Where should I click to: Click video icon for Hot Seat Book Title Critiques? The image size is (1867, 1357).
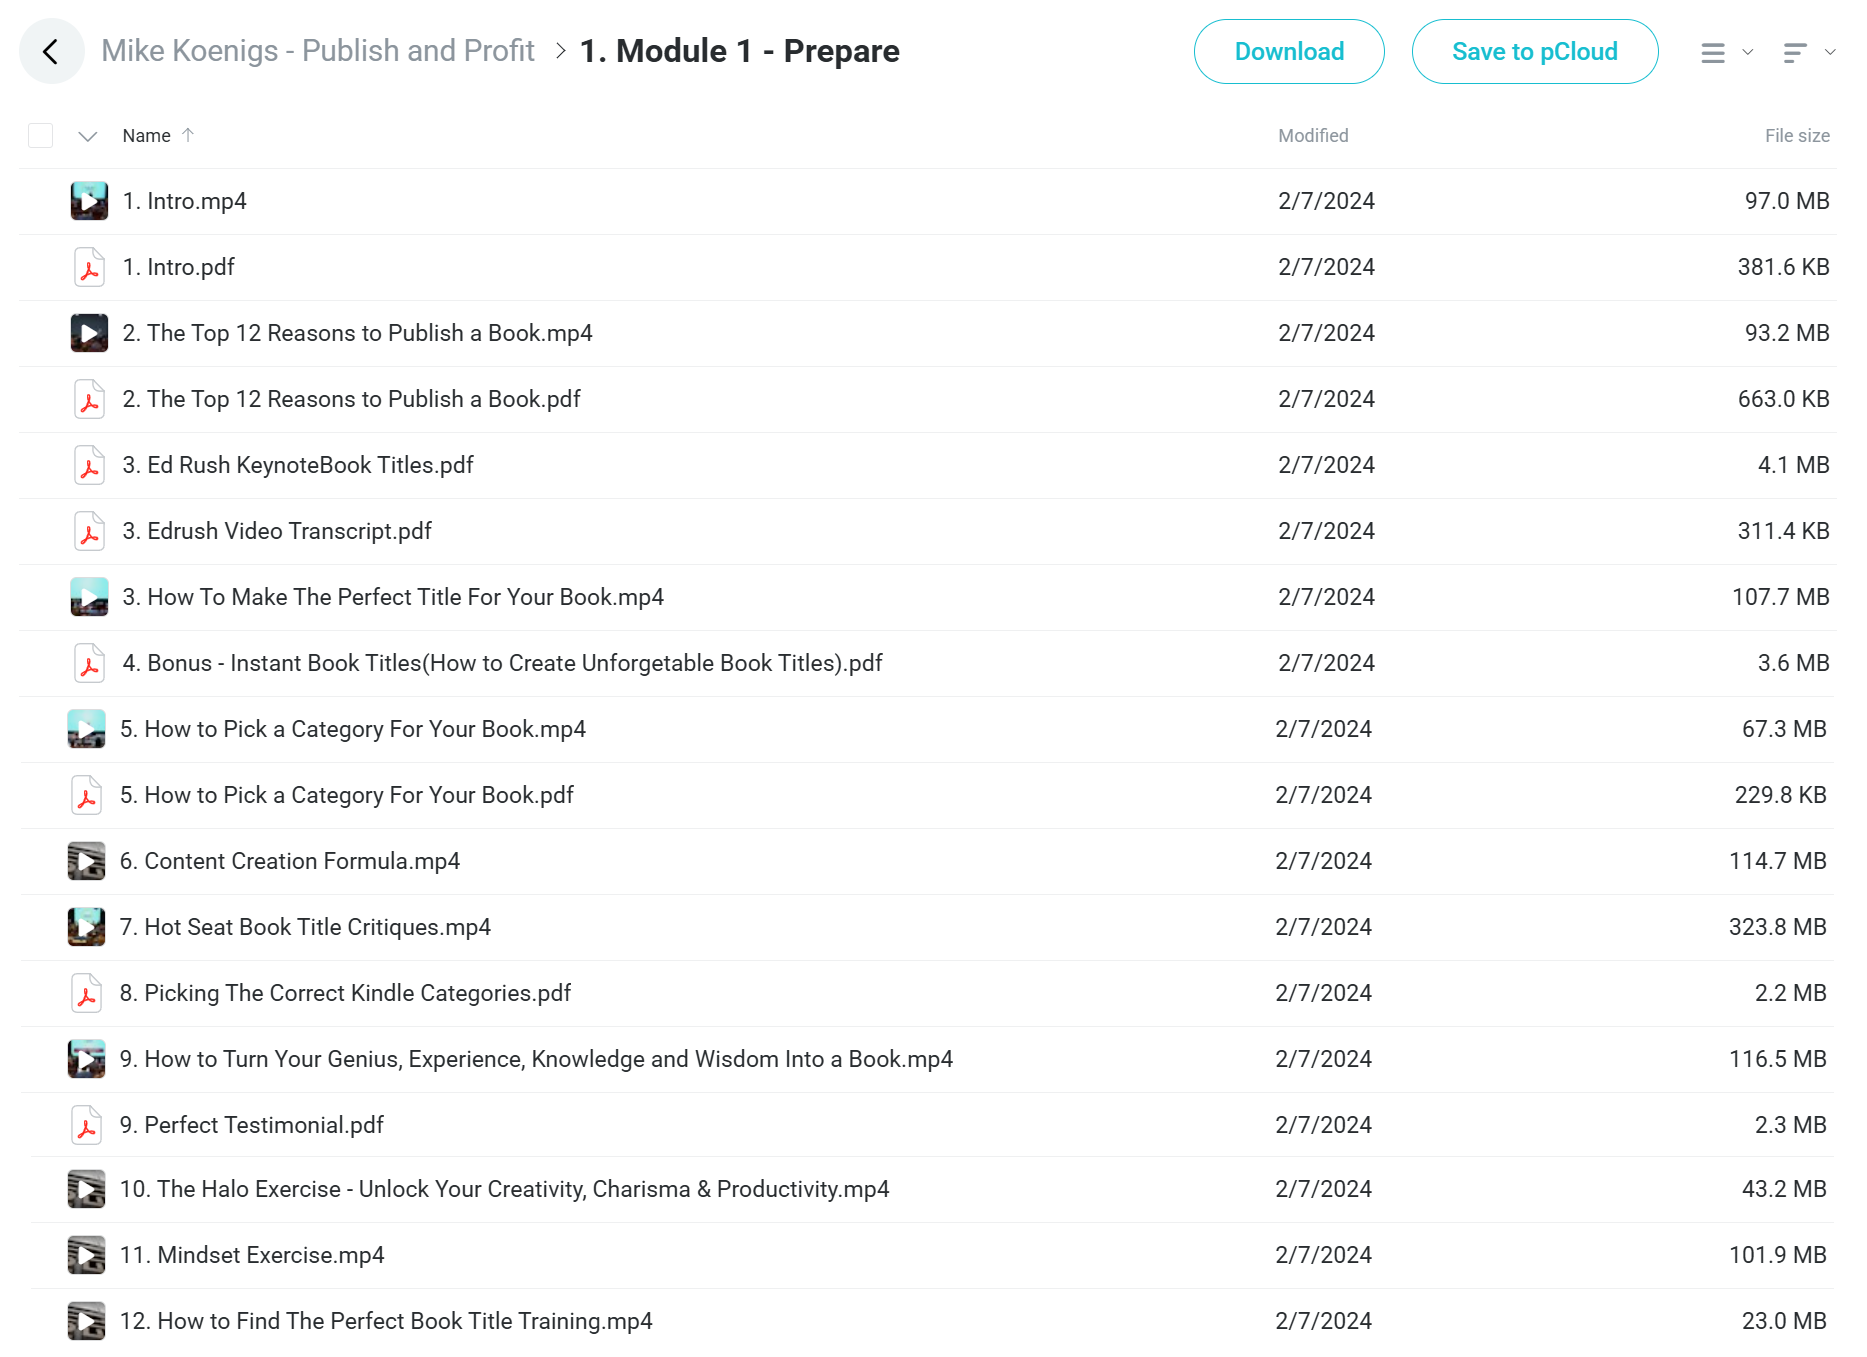86,927
